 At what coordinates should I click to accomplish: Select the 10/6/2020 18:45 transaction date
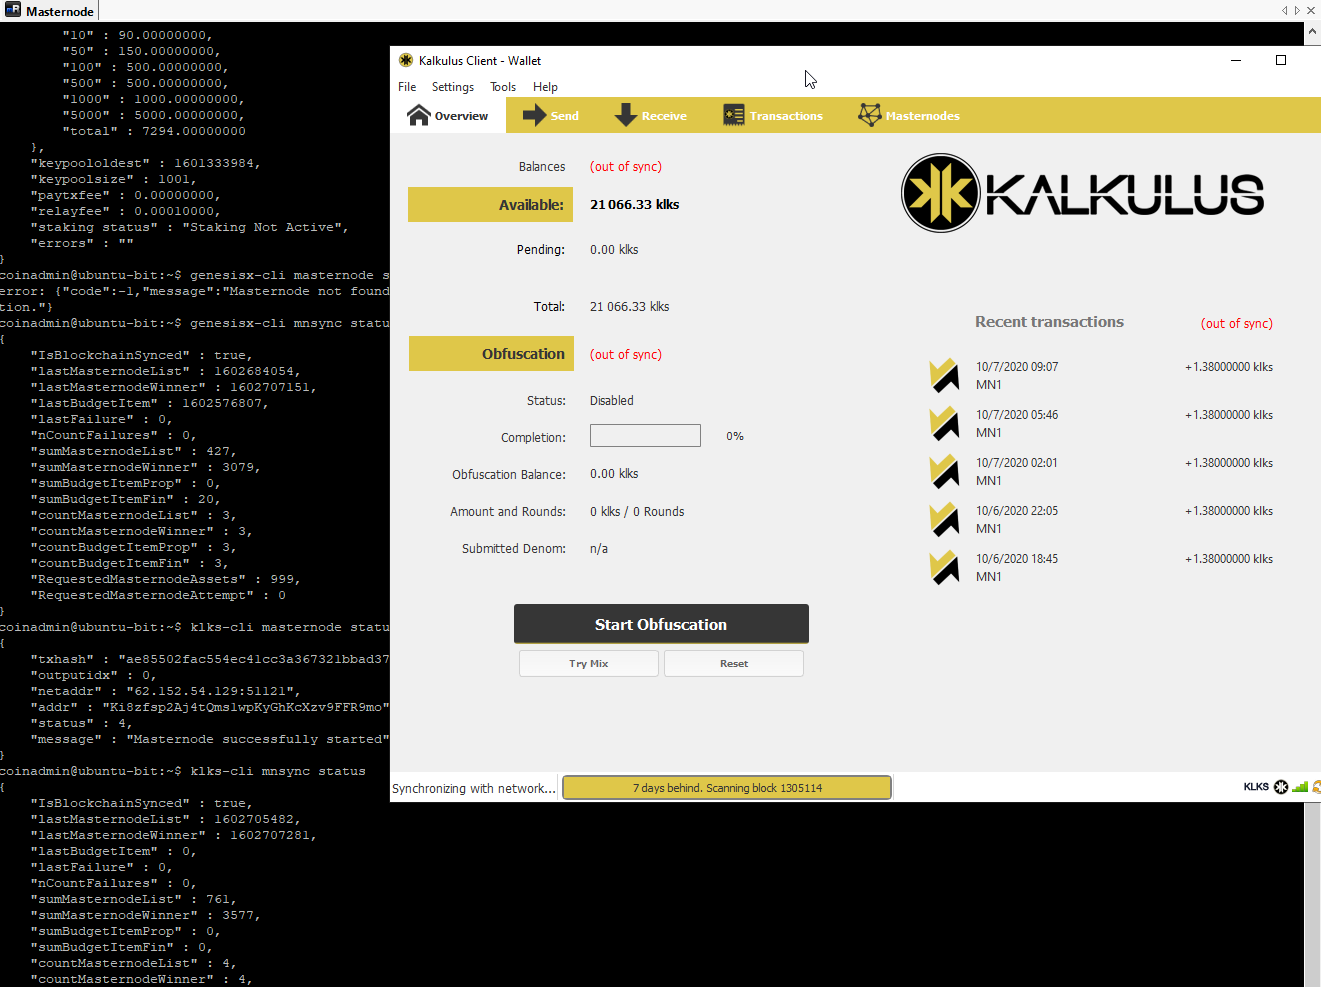click(1017, 559)
